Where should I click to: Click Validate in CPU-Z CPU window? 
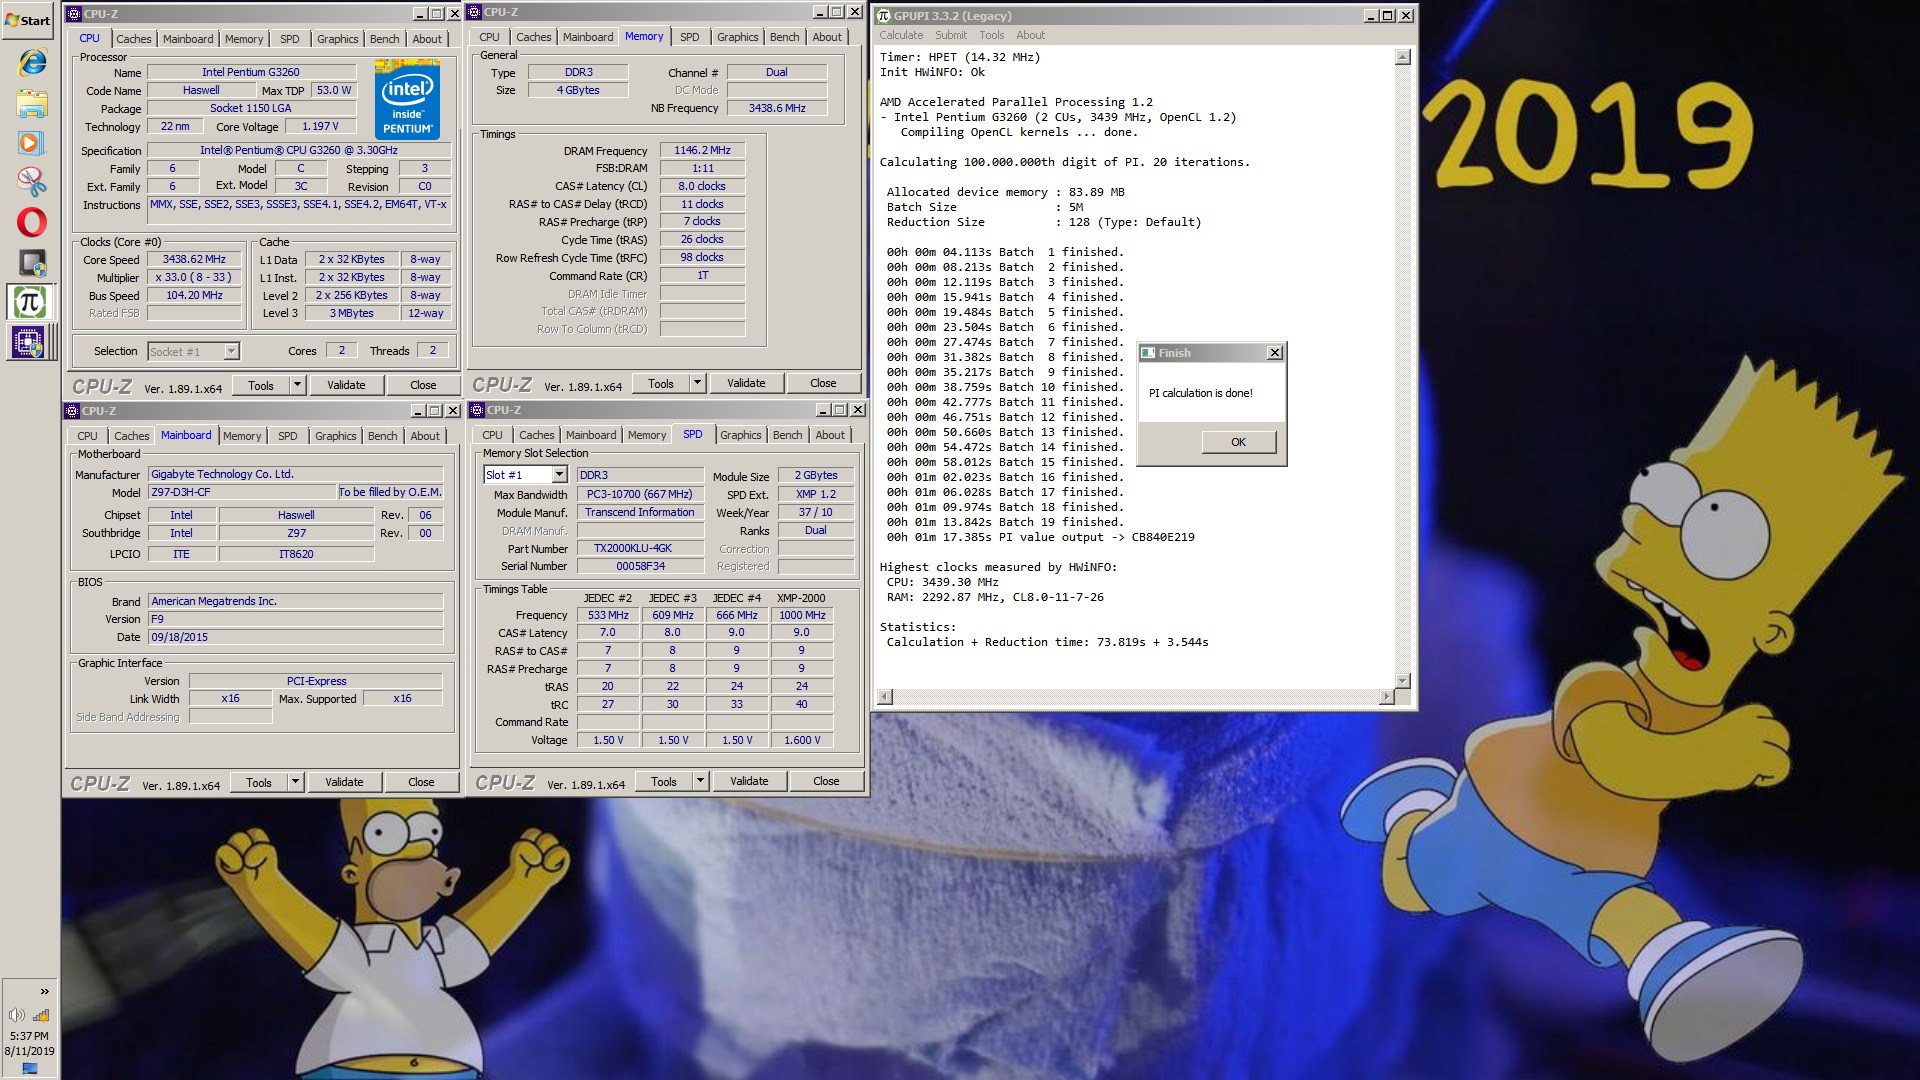pyautogui.click(x=346, y=385)
